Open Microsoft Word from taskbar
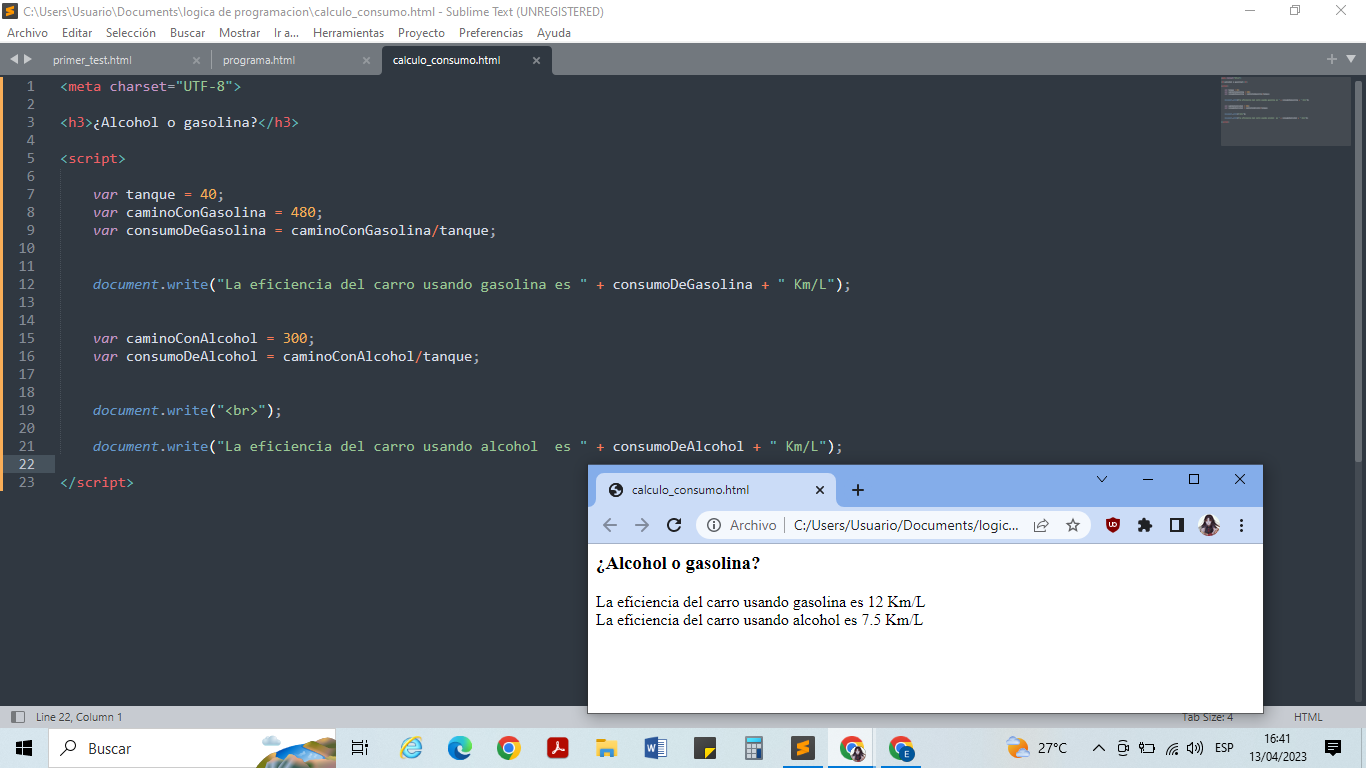1366x768 pixels. (656, 748)
